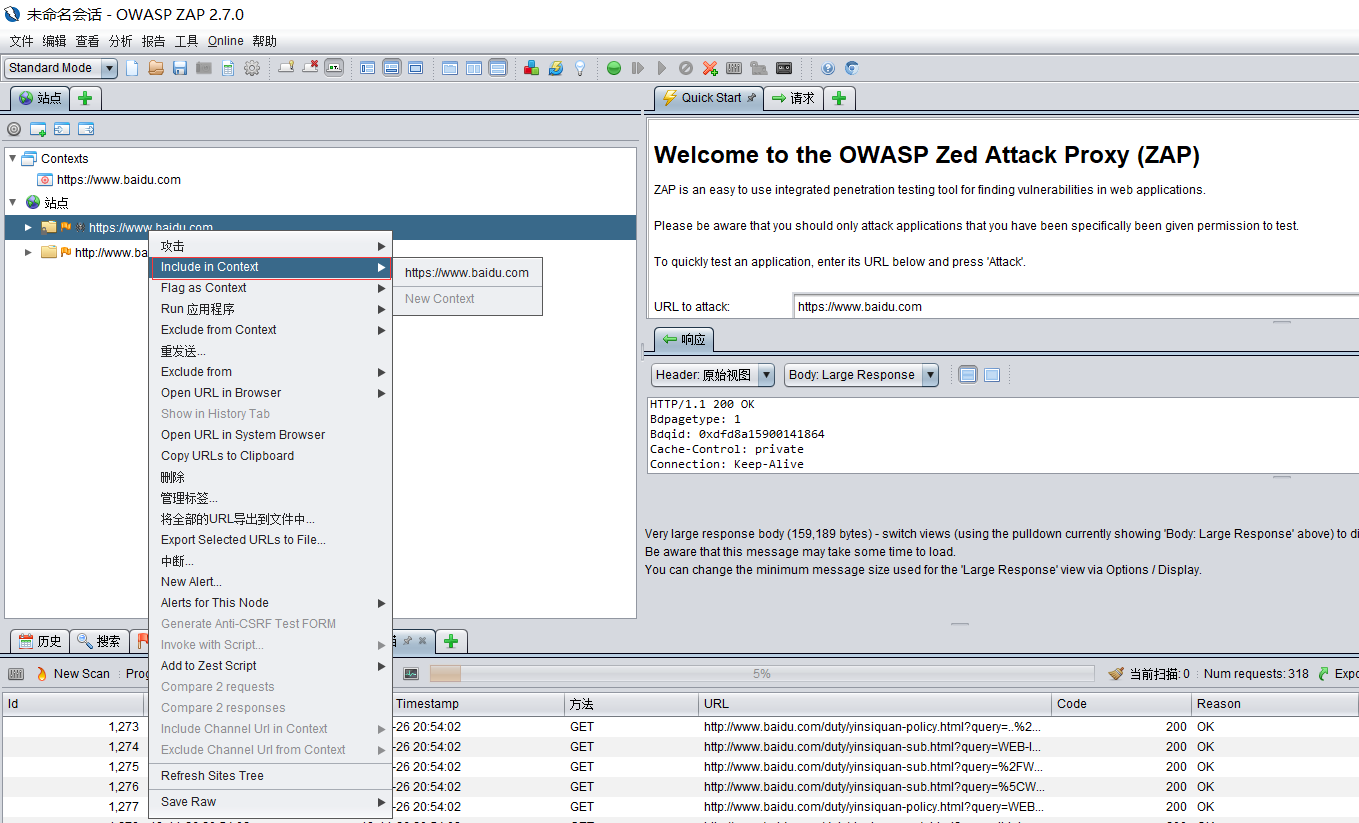Click the session snapshot icon after the floppy disk
1359x823 pixels.
click(204, 68)
